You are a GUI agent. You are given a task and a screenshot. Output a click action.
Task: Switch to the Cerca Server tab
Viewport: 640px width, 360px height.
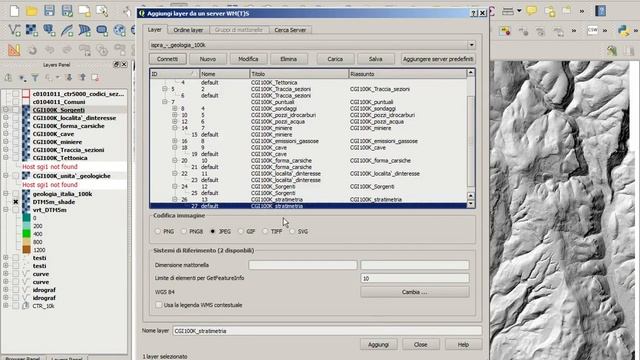[290, 30]
